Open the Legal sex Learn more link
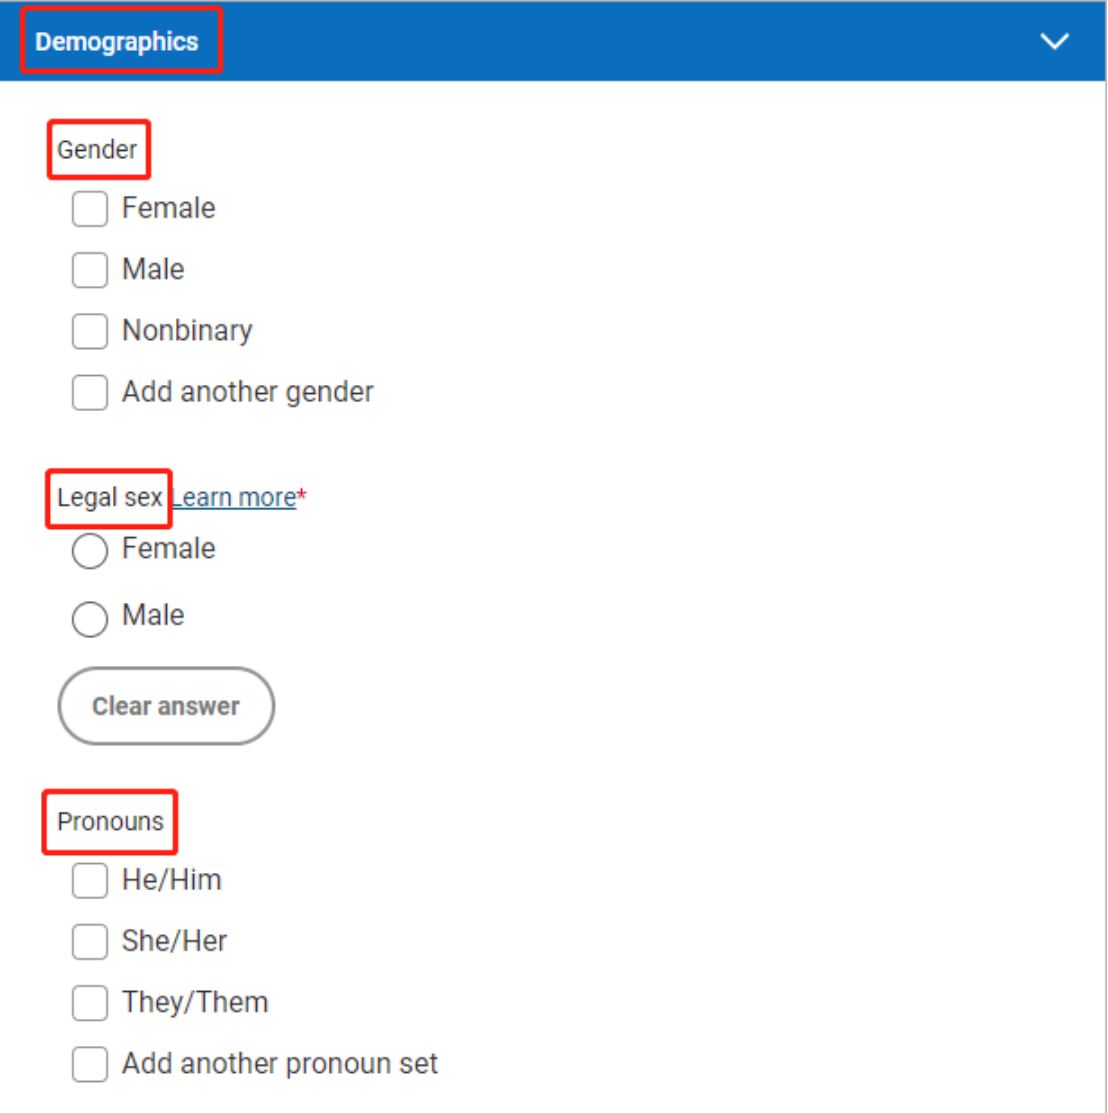The width and height of the screenshot is (1108, 1113). 234,497
